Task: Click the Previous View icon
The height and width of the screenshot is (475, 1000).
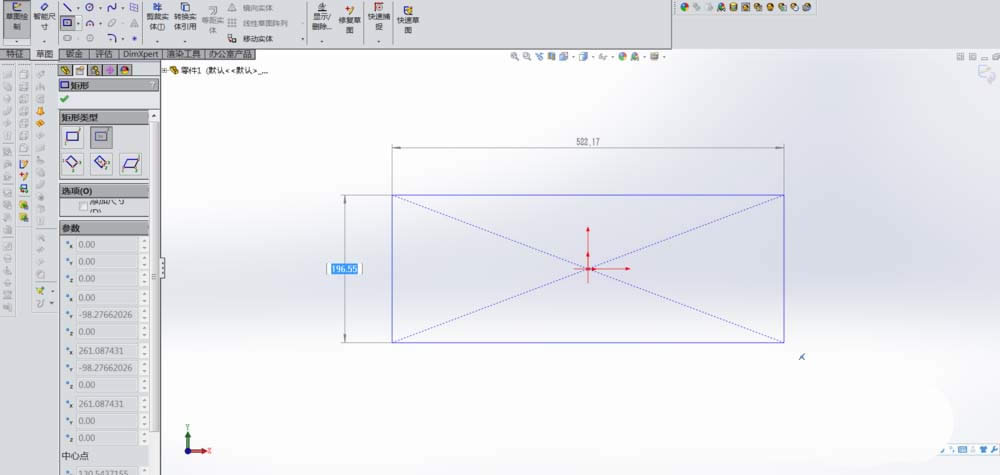Action: point(540,57)
